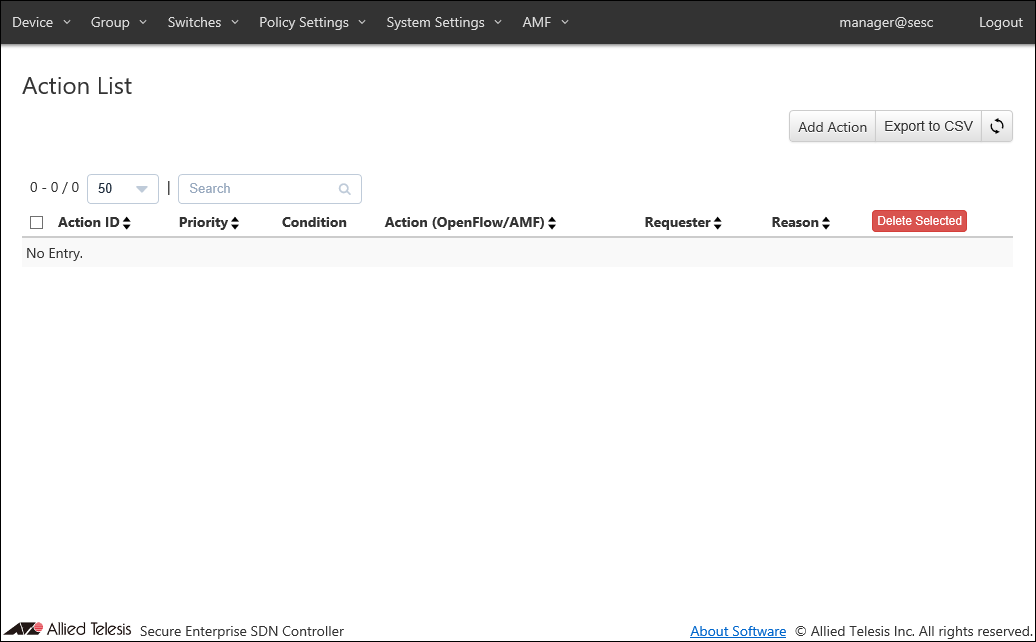The image size is (1036, 642).
Task: Click the red Delete Selected button
Action: pos(919,221)
